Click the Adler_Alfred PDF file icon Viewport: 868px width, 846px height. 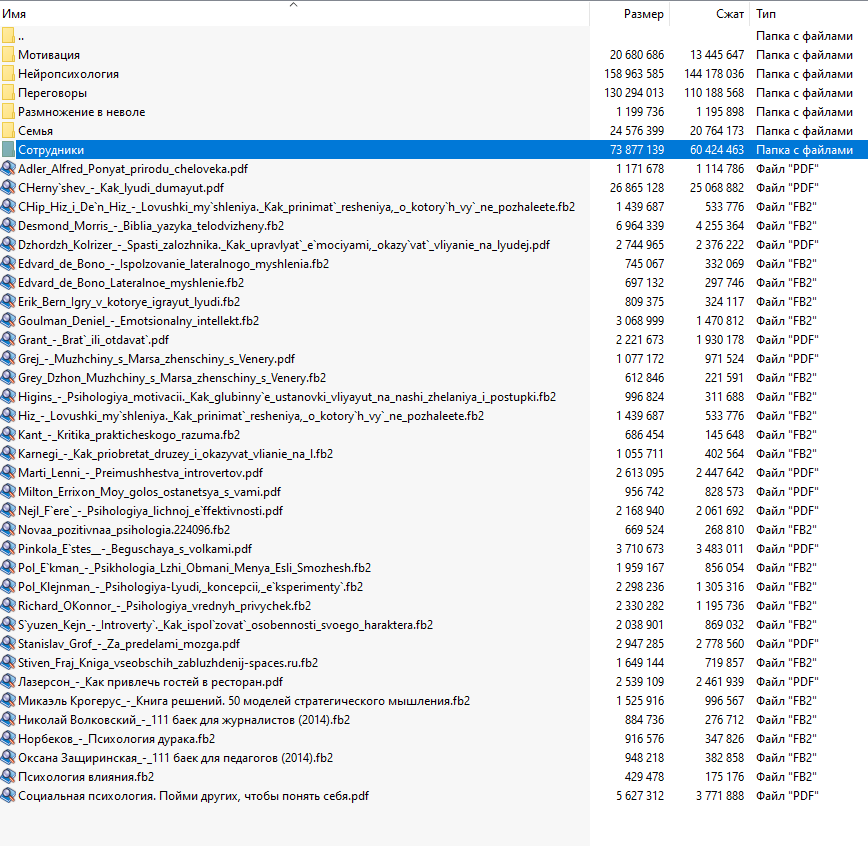pyautogui.click(x=9, y=169)
